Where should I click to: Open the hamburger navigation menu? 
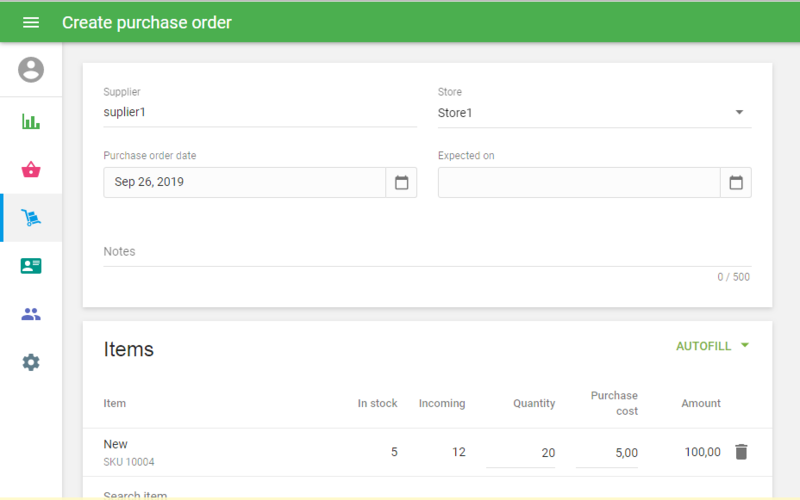[31, 22]
